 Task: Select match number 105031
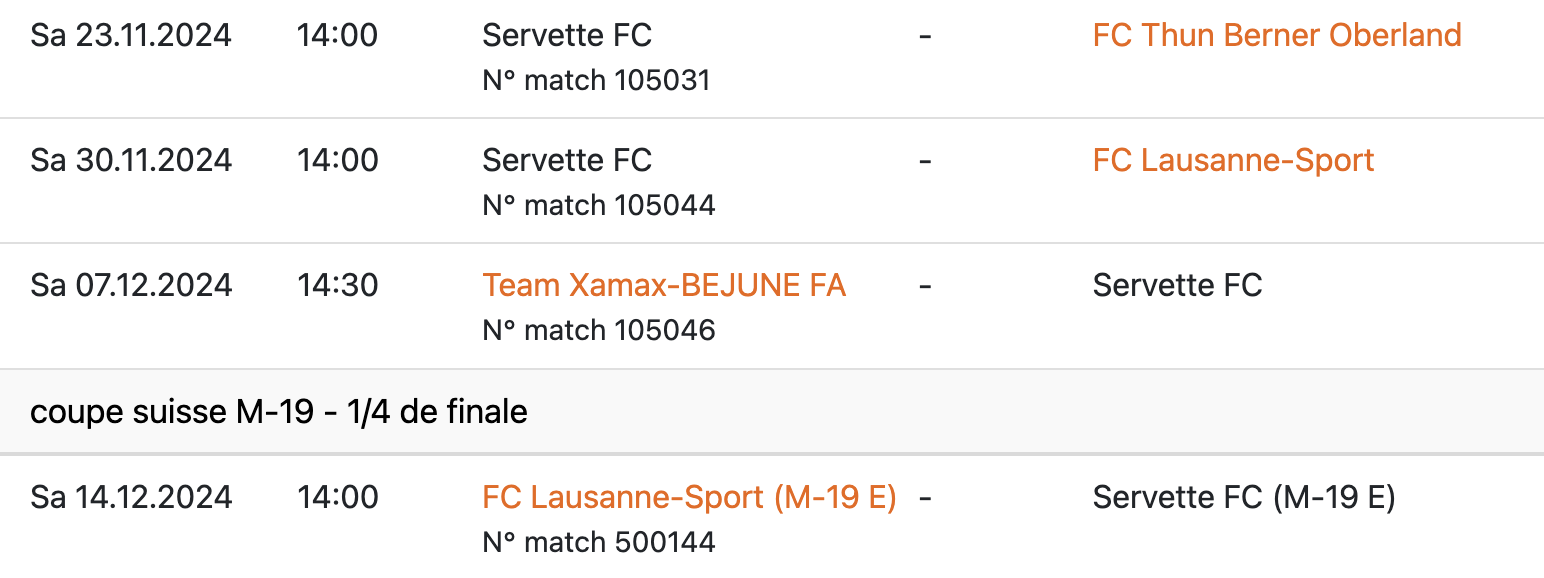tap(596, 81)
